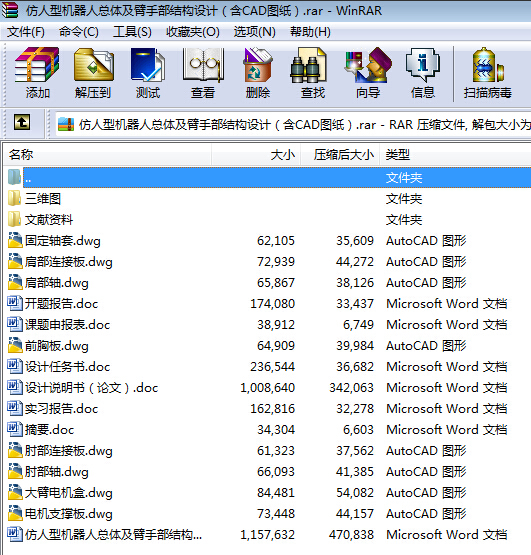
Task: Click the AutoCAD 图形 type of 前胸板.dwg row
Action: 426,346
